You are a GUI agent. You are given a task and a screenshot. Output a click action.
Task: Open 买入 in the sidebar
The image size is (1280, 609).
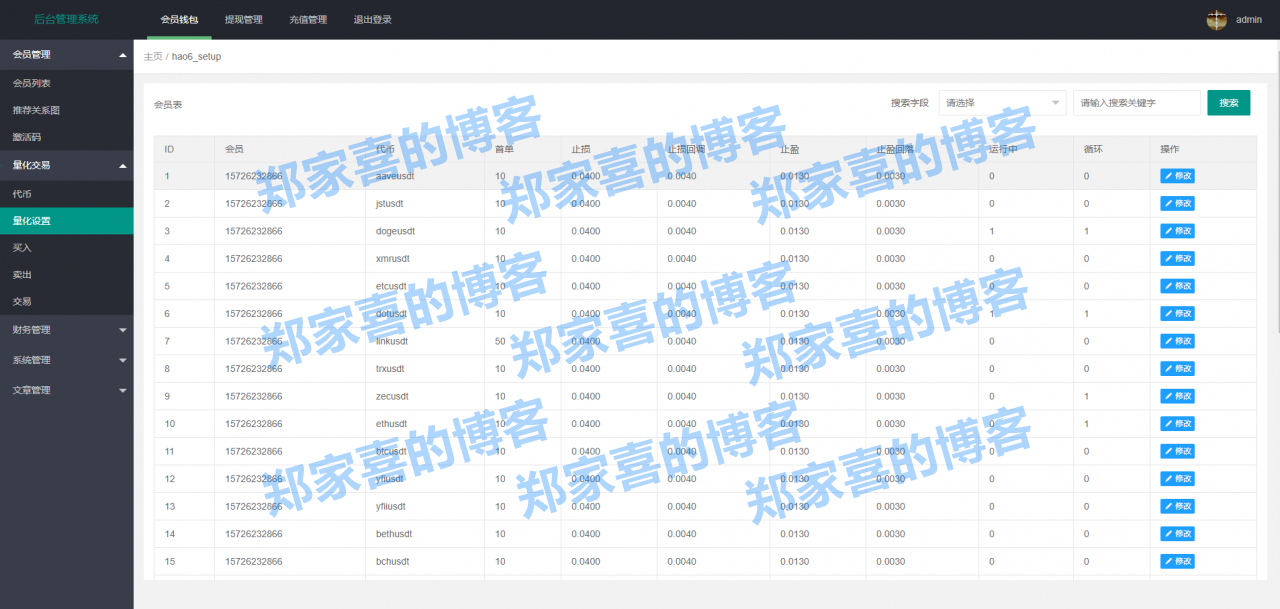point(66,247)
